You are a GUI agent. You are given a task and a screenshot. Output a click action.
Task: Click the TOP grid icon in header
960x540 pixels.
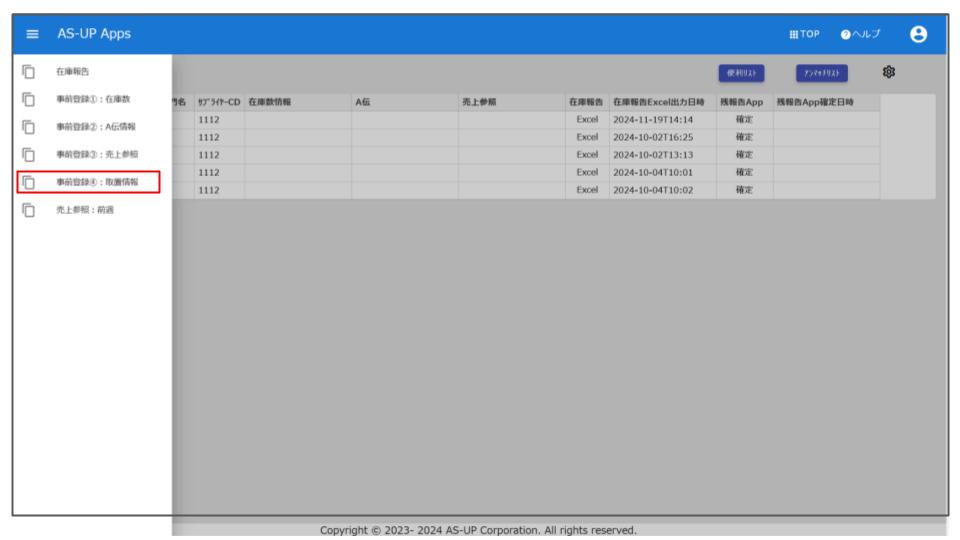(796, 34)
